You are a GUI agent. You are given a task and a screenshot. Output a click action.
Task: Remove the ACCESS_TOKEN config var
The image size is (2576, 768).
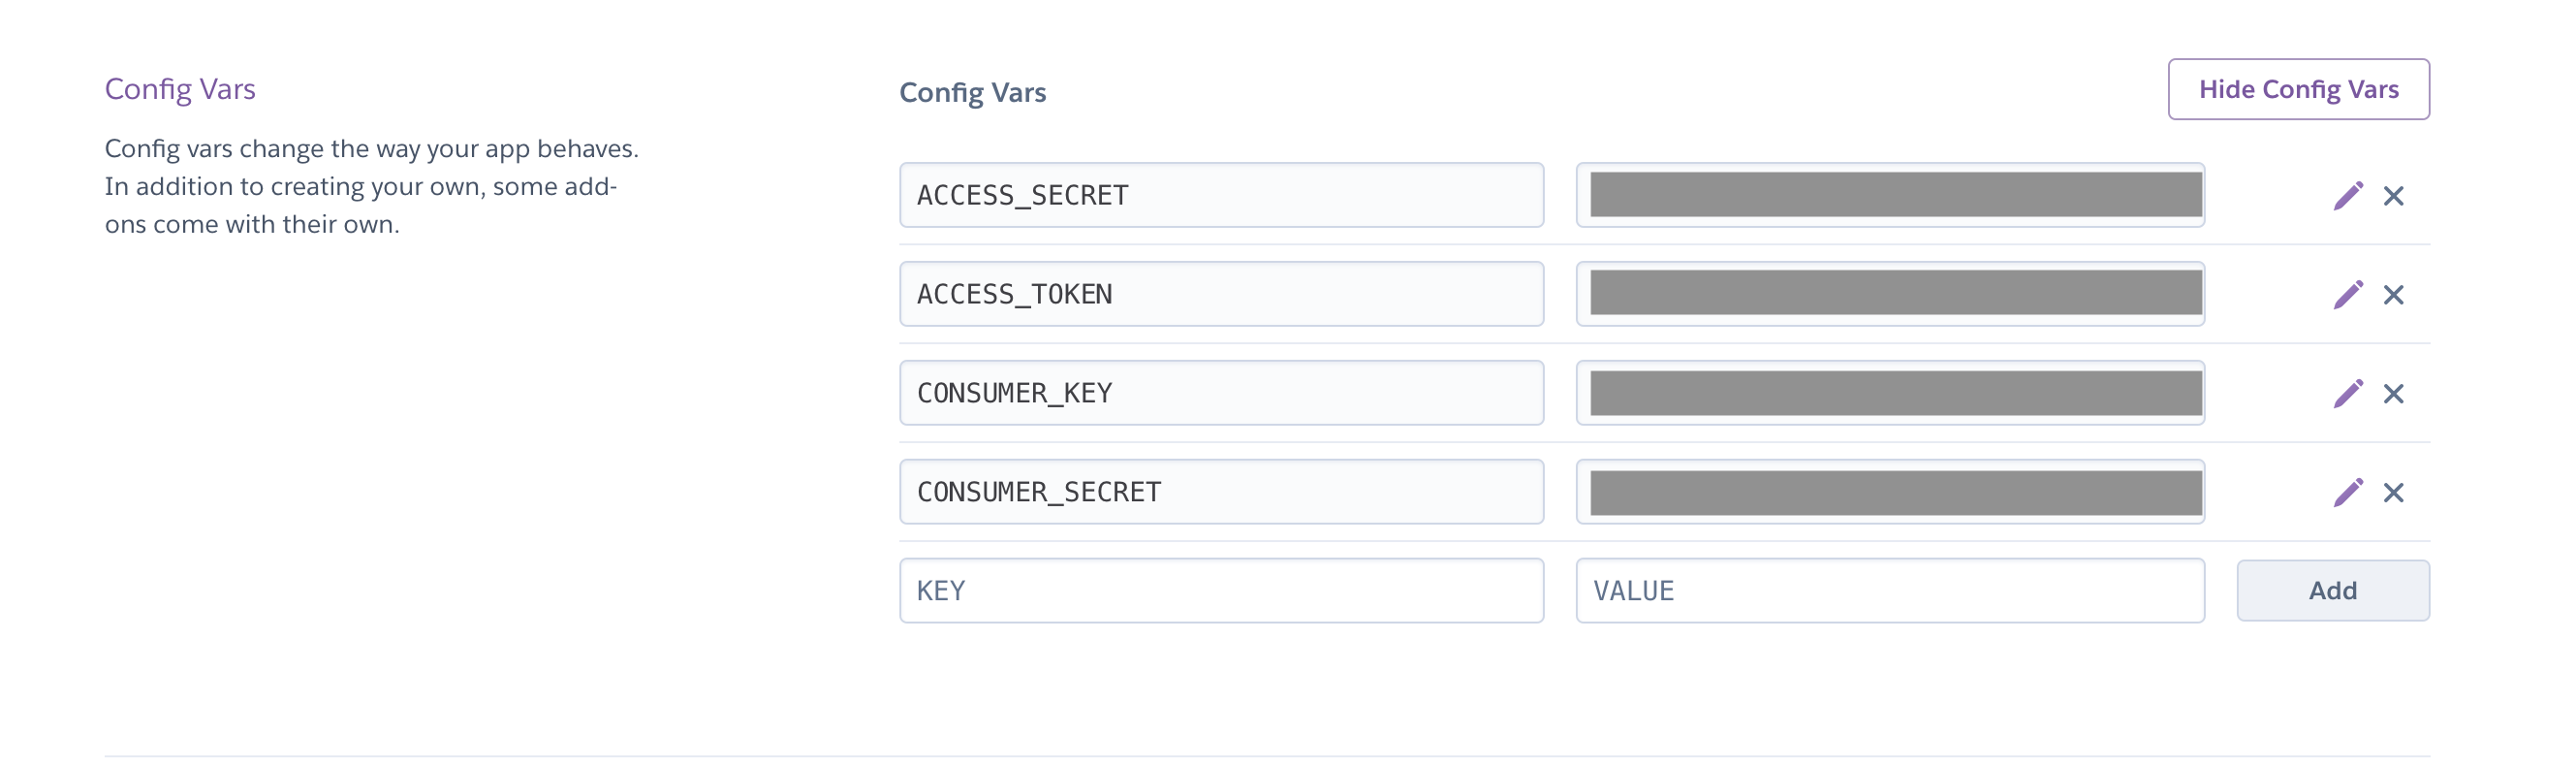click(x=2393, y=295)
